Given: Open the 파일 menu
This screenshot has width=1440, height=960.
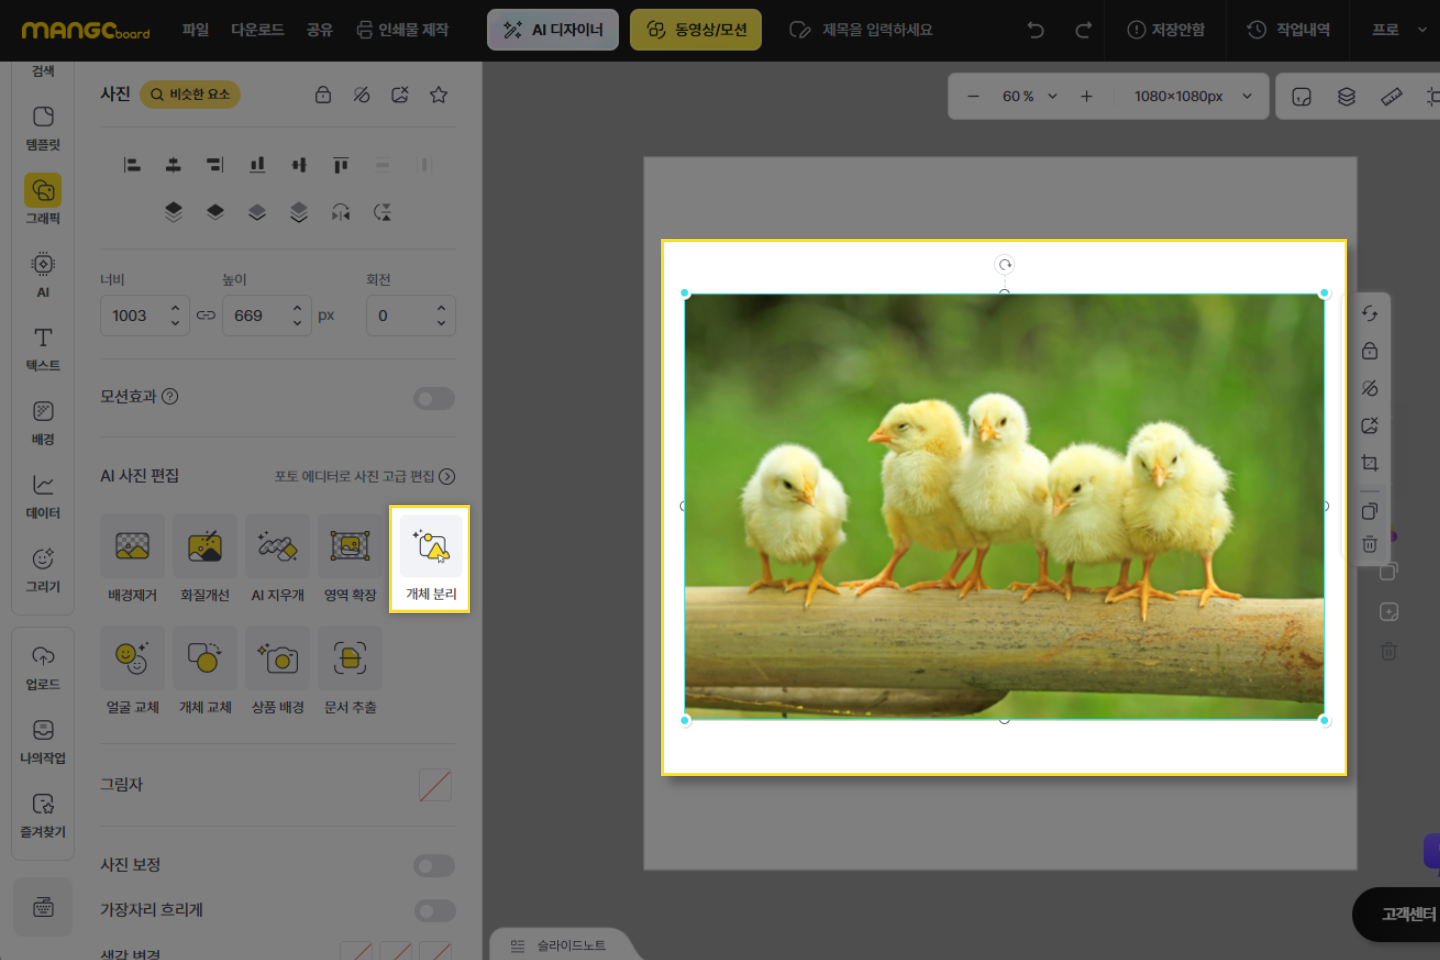Looking at the screenshot, I should 195,30.
